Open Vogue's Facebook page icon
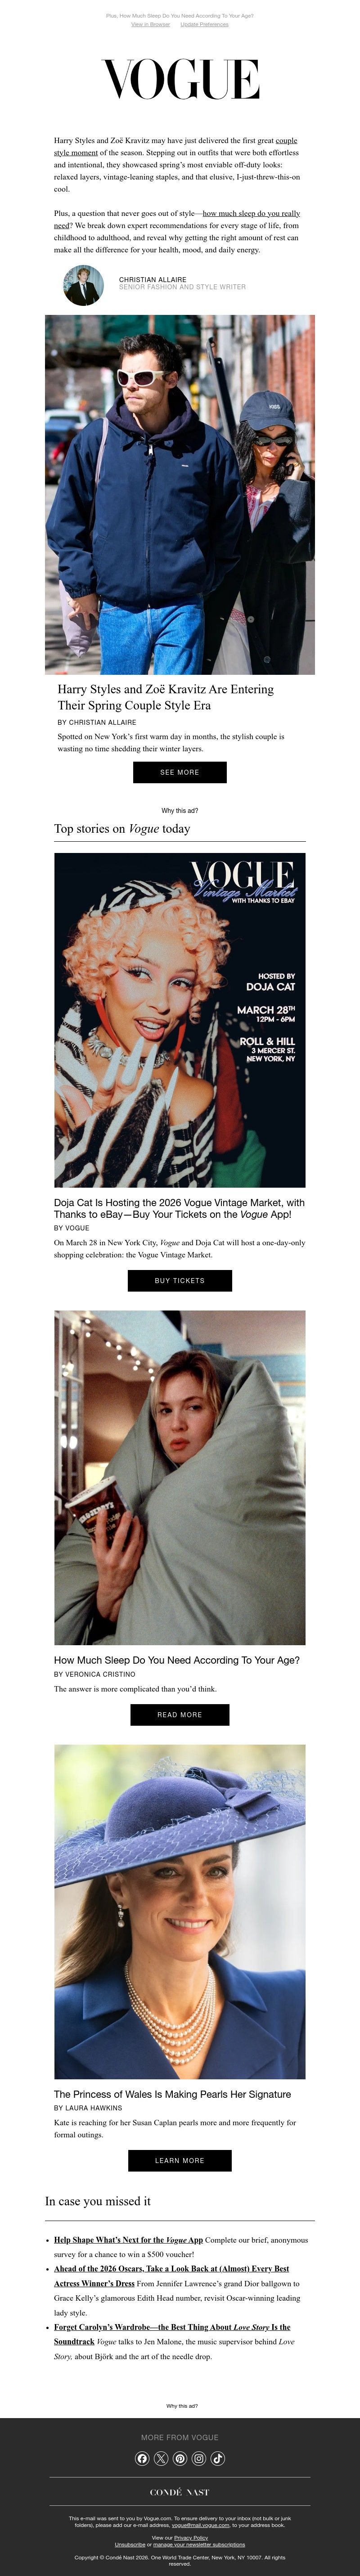This screenshot has height=2576, width=360. (142, 2459)
